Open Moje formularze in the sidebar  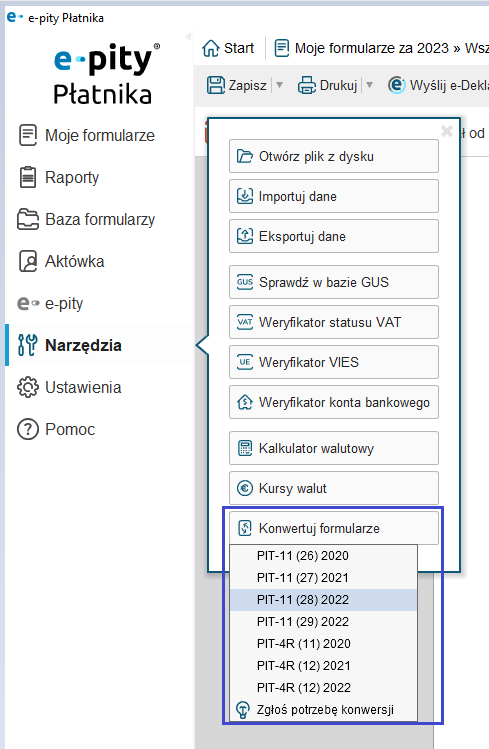coord(86,136)
